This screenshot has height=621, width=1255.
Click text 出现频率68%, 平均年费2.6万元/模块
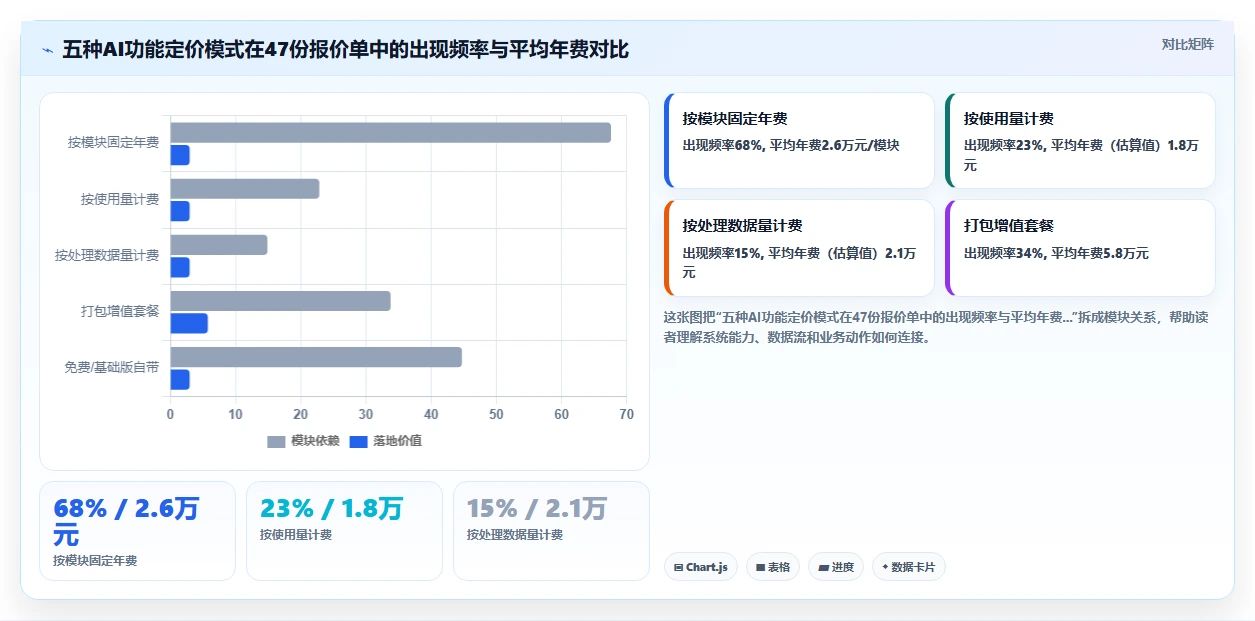791,145
